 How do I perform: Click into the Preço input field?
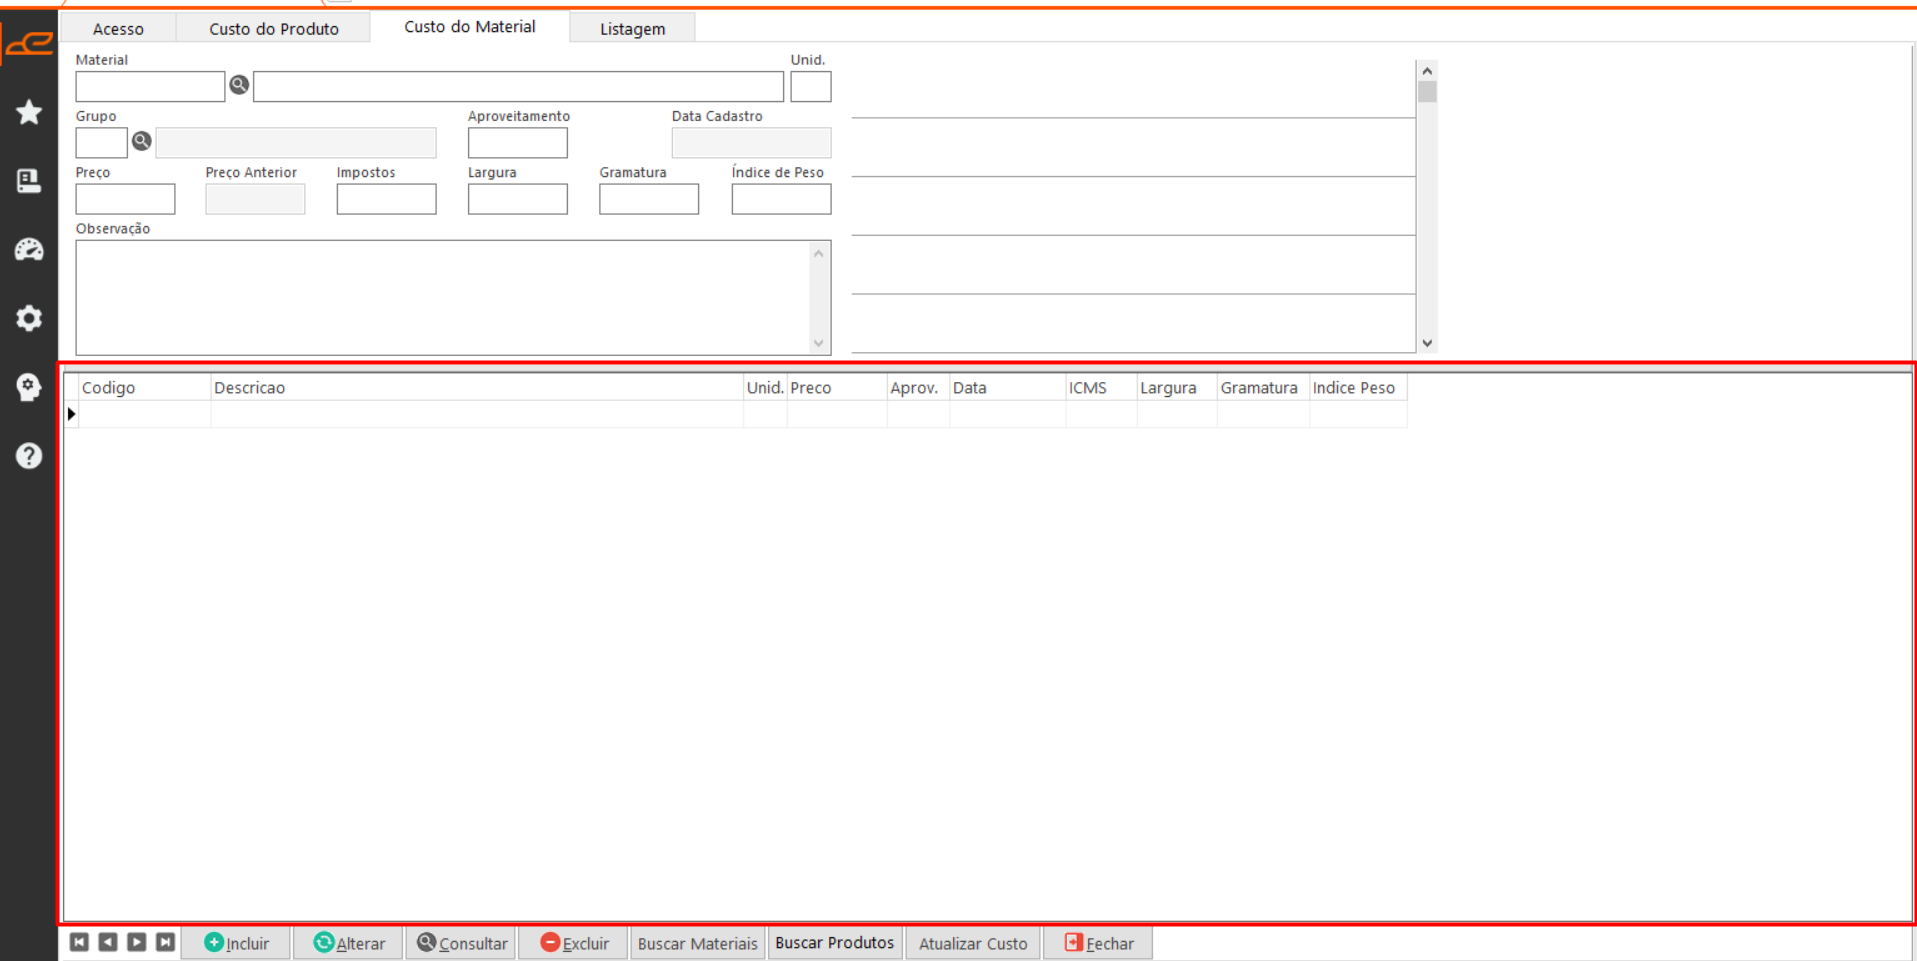[x=125, y=199]
